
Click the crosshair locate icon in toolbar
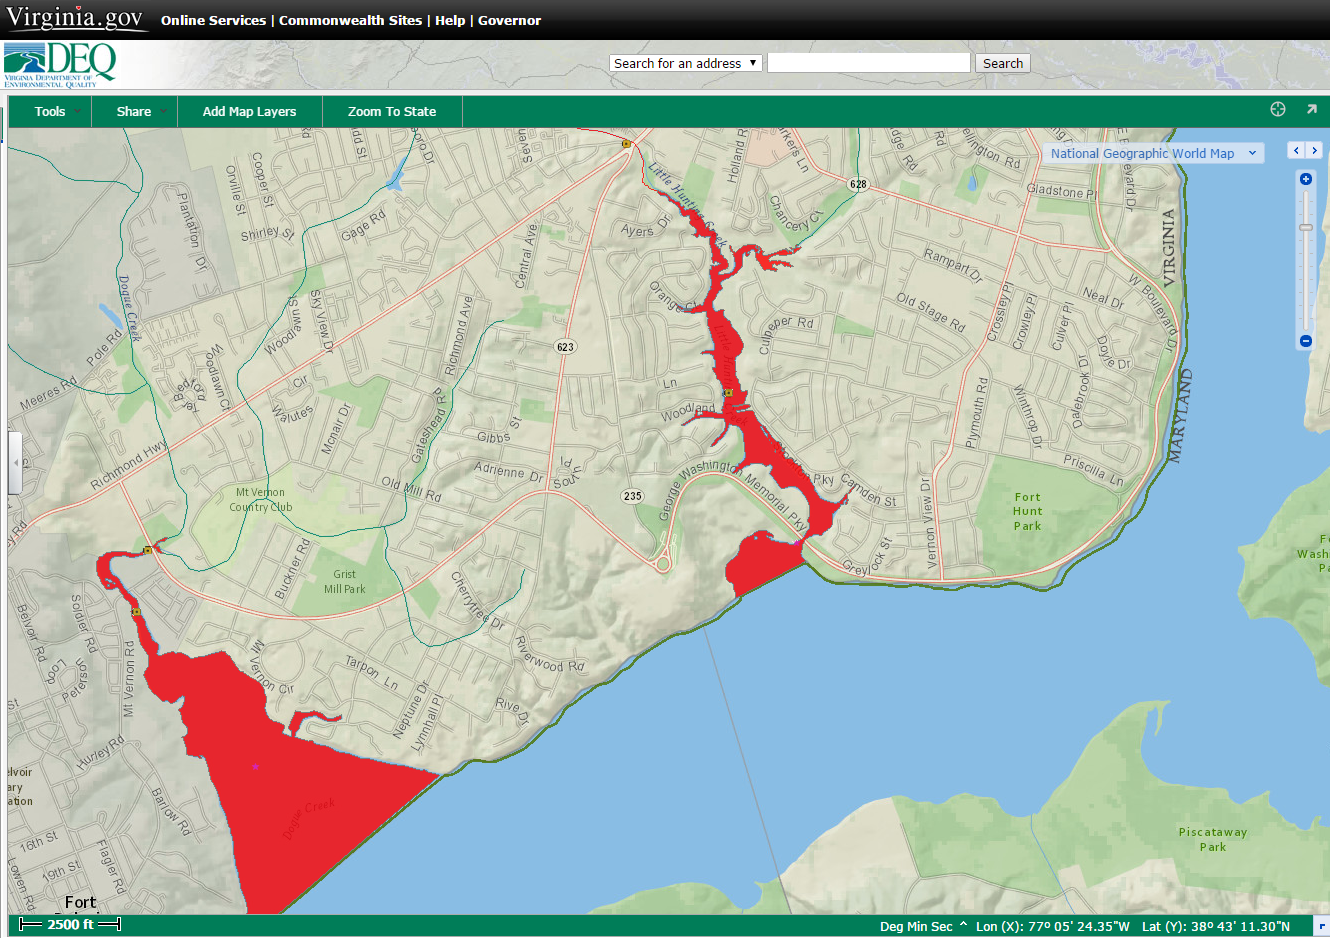(1278, 109)
